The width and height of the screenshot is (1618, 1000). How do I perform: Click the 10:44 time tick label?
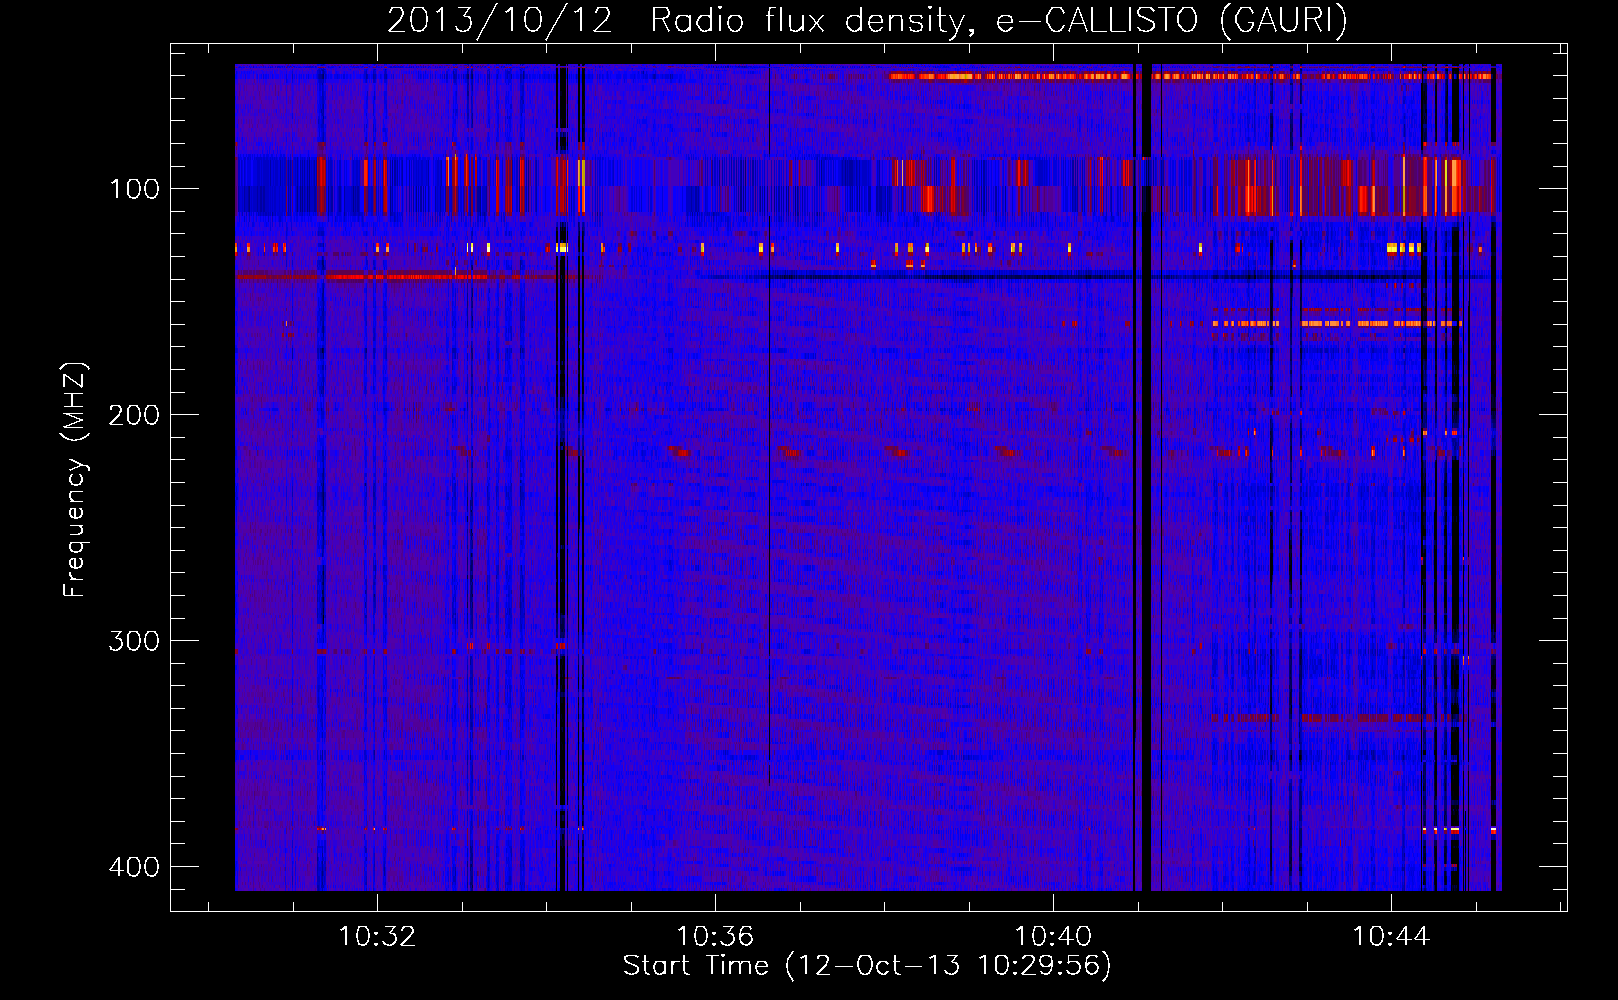tap(1391, 937)
